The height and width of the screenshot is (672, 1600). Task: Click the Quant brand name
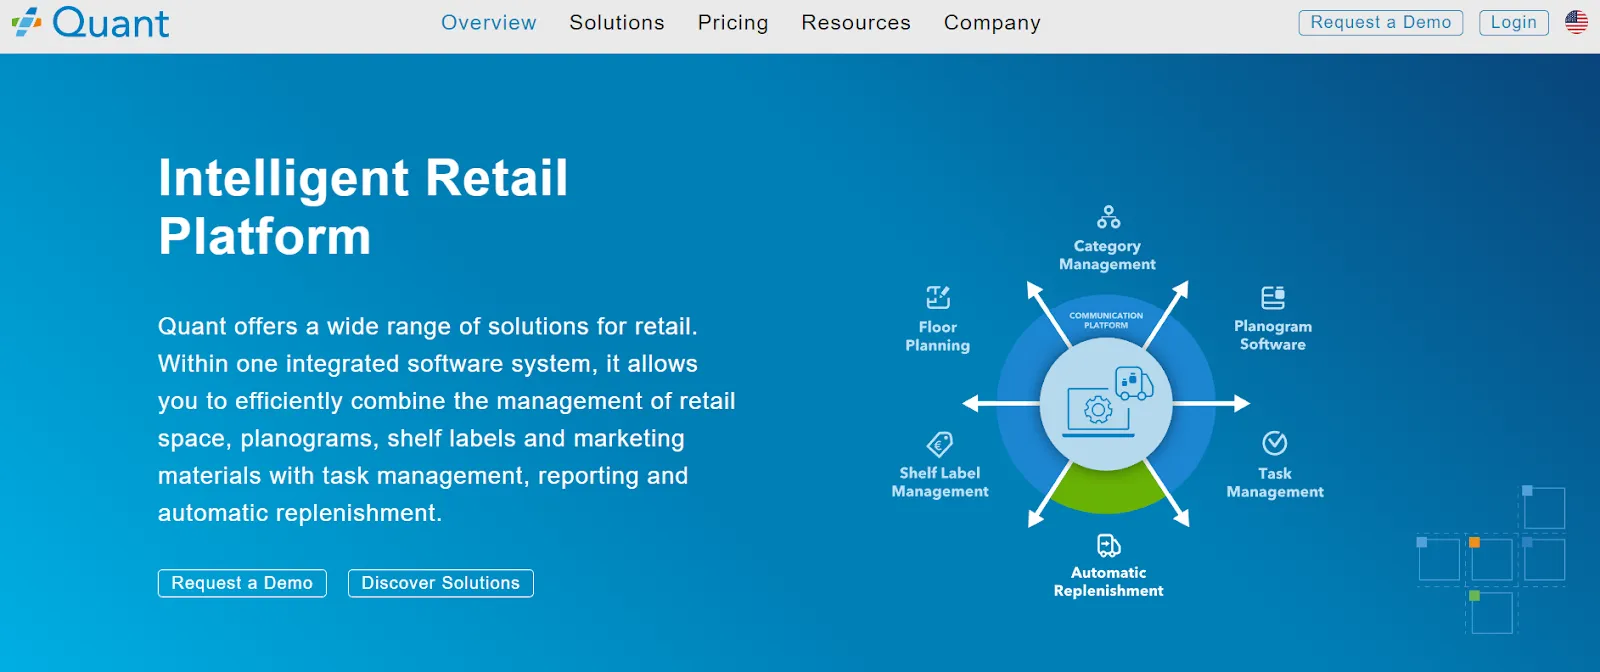tap(111, 22)
